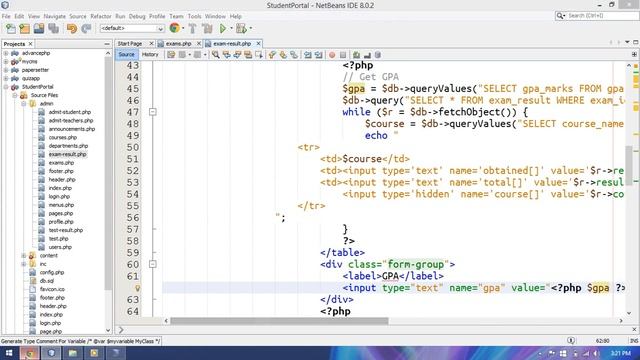
Task: Click the Windows Start button on taskbar
Action: pos(9,353)
